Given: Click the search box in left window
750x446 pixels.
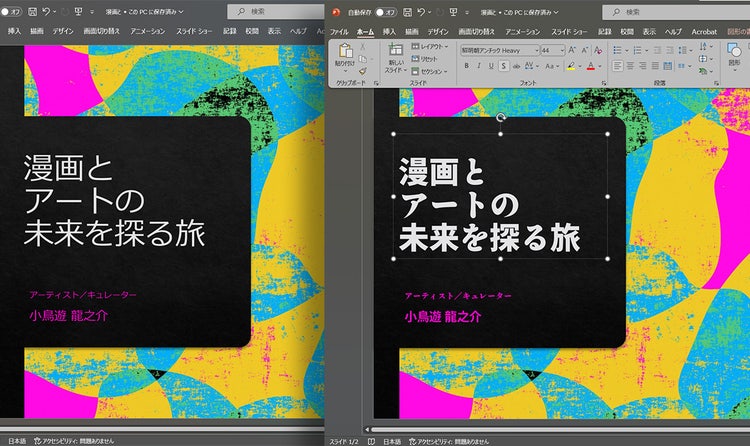Looking at the screenshot, I should pos(276,11).
